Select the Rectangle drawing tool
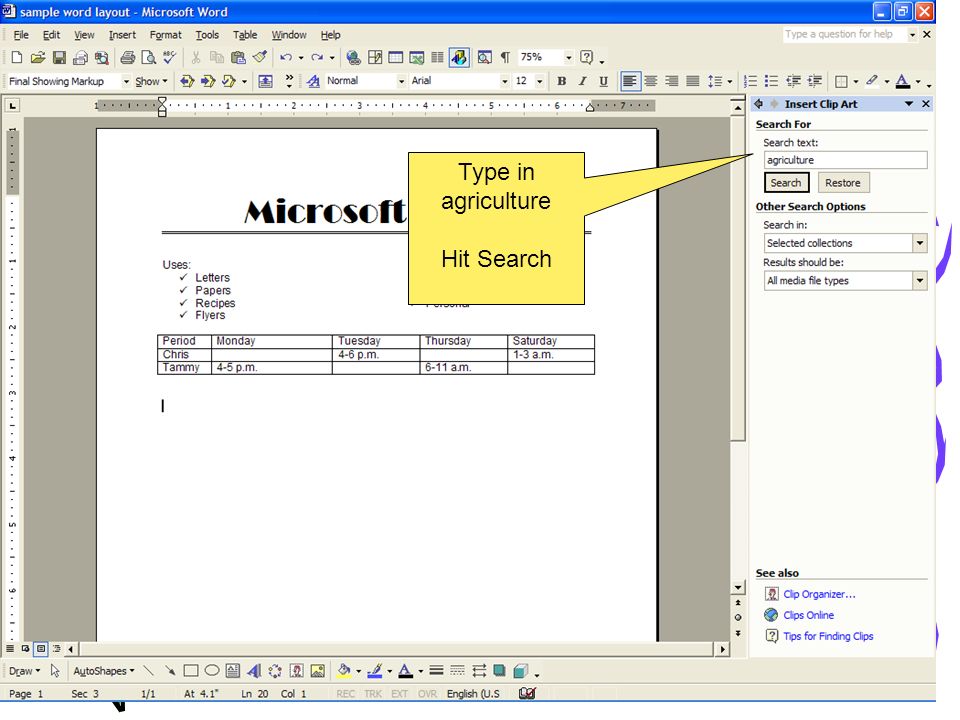960x720 pixels. pyautogui.click(x=191, y=672)
